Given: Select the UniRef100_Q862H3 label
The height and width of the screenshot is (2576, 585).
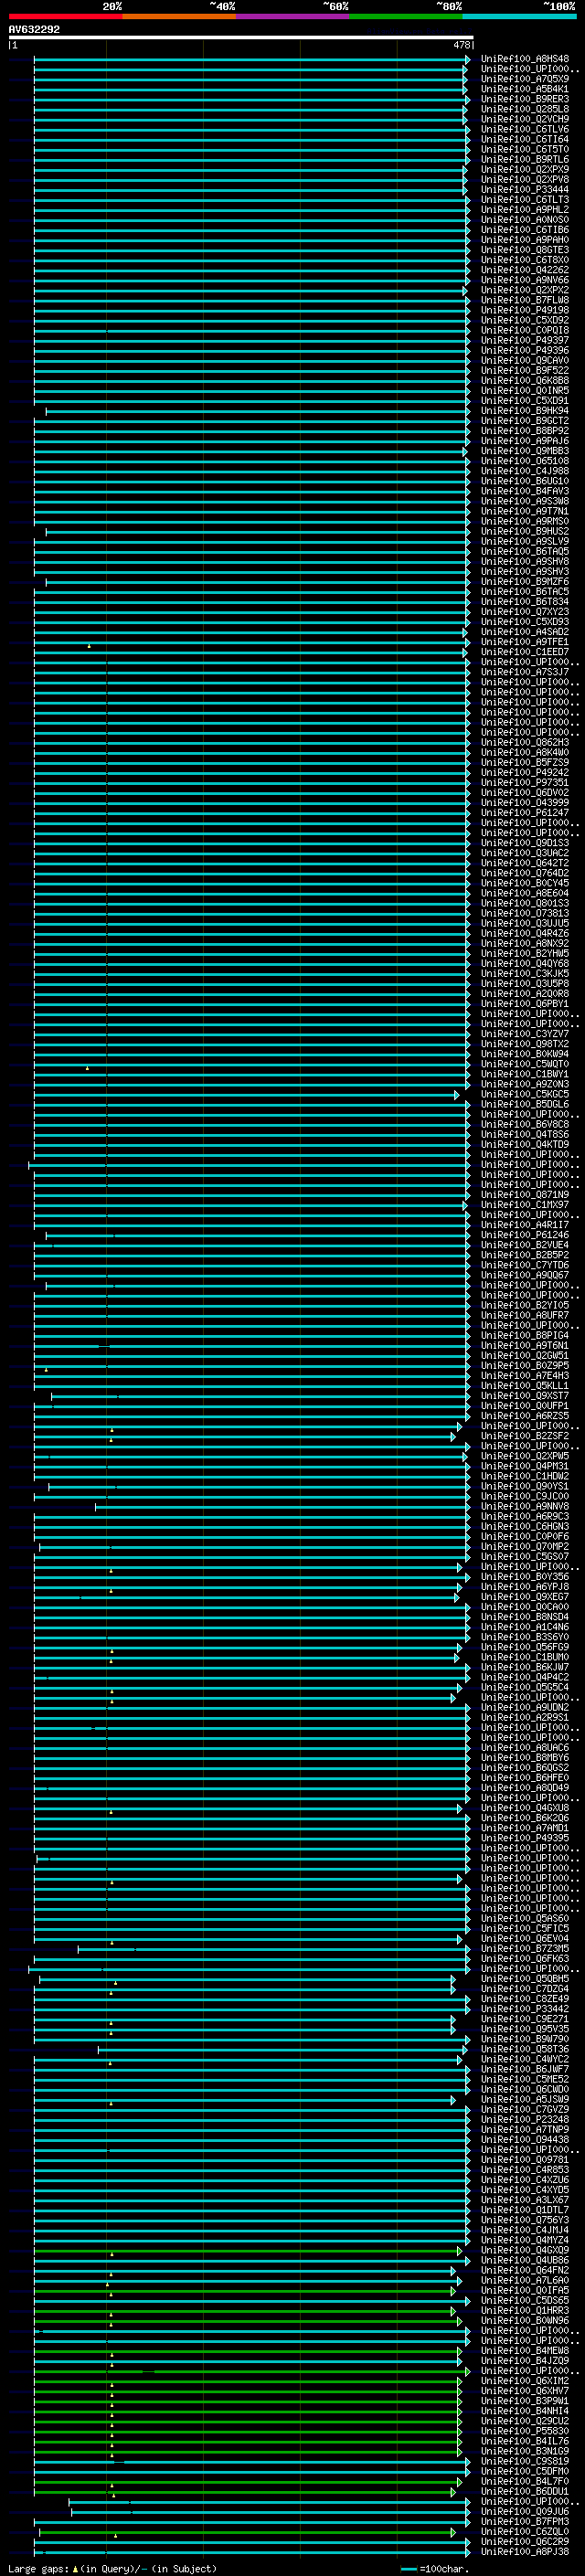Looking at the screenshot, I should (524, 742).
